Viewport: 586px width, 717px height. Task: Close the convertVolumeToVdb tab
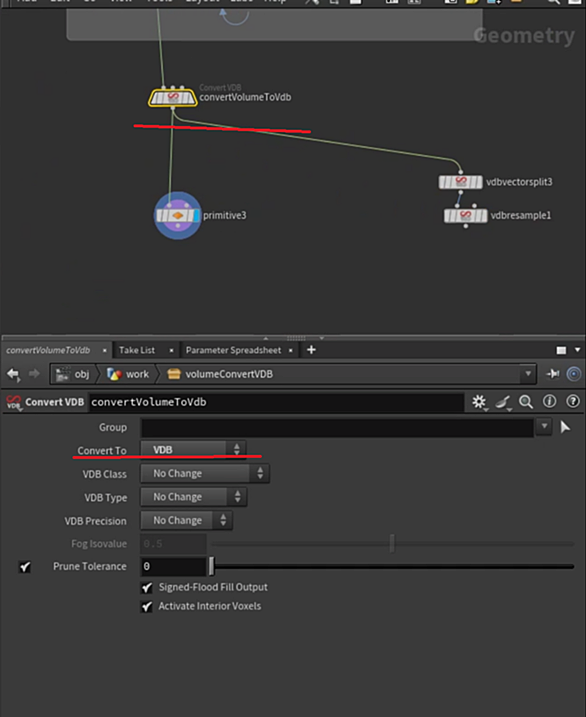105,350
